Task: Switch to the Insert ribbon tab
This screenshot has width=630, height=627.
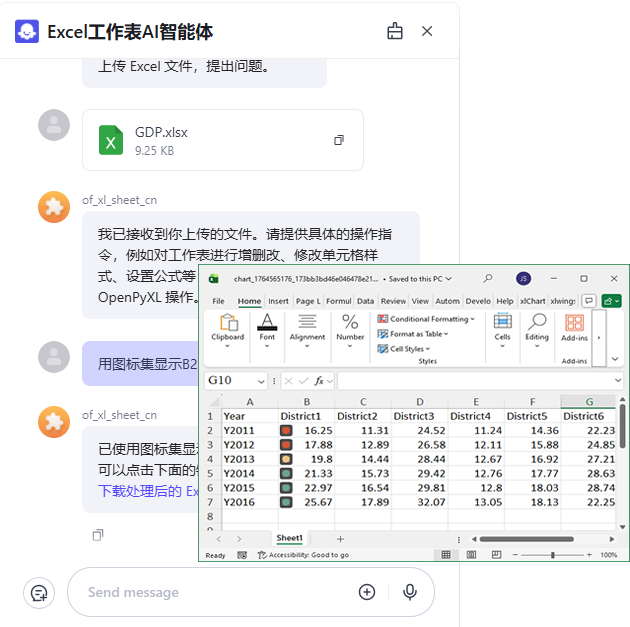Action: tap(278, 301)
